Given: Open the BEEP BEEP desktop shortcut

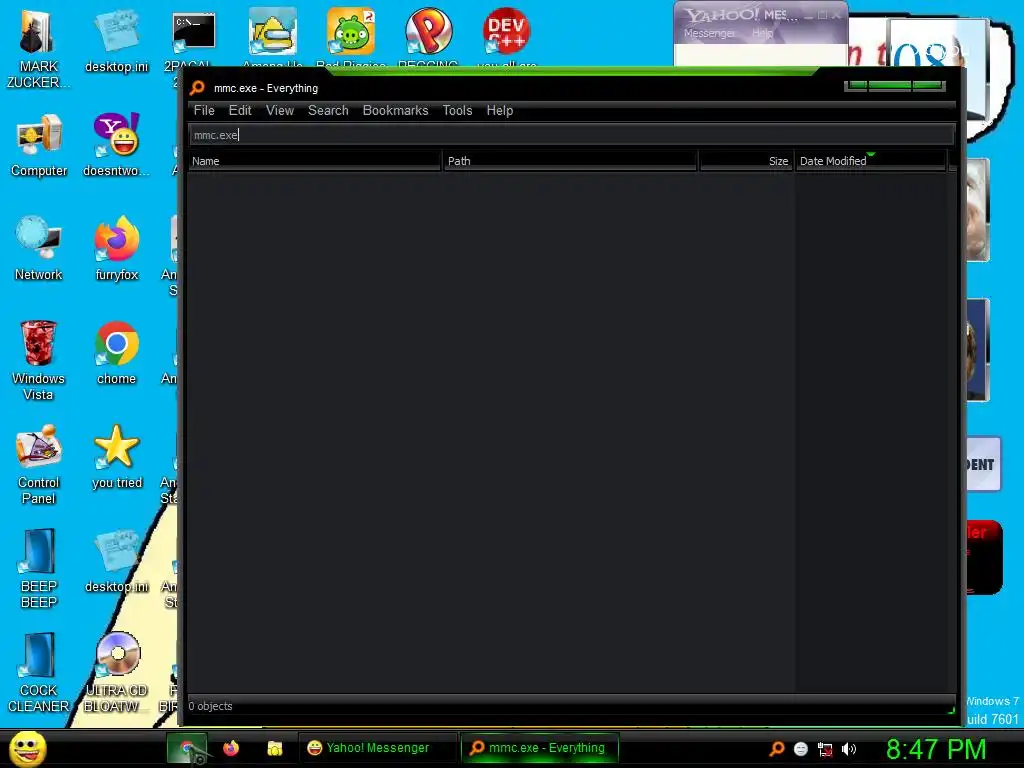Looking at the screenshot, I should (x=39, y=568).
